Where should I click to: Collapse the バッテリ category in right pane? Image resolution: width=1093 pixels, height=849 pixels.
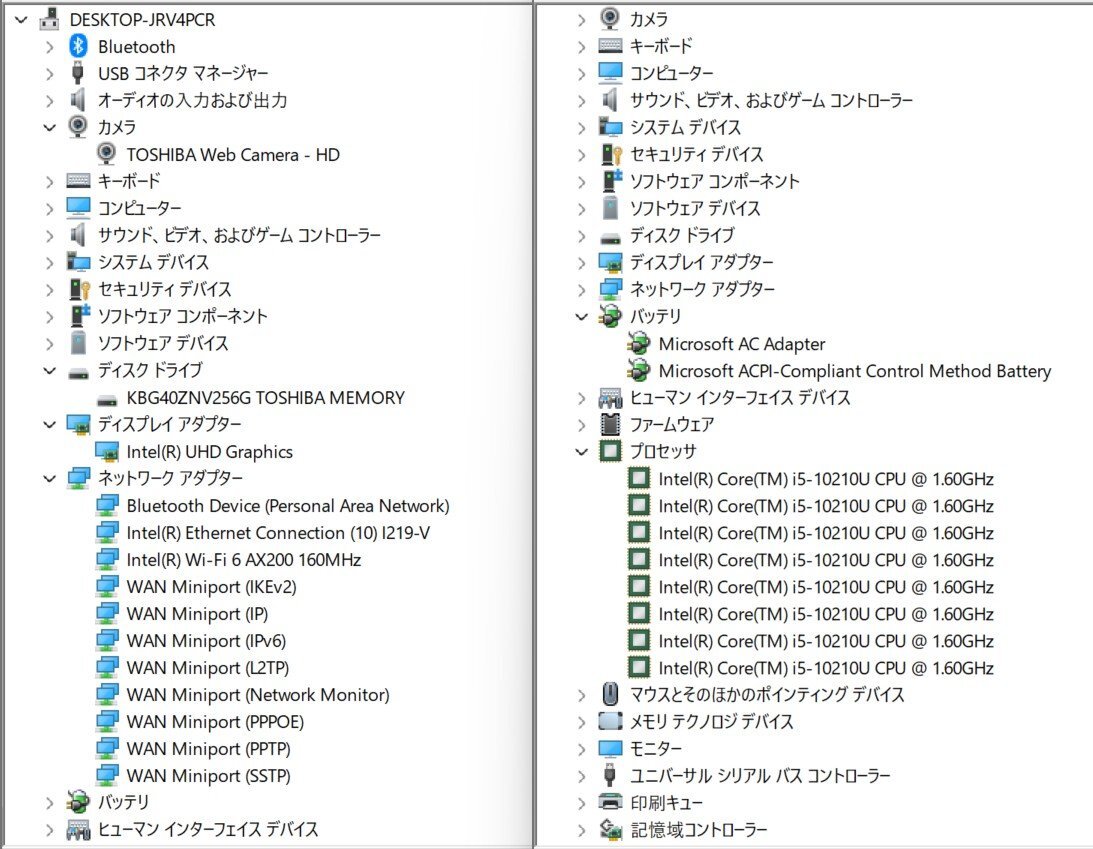click(x=581, y=316)
